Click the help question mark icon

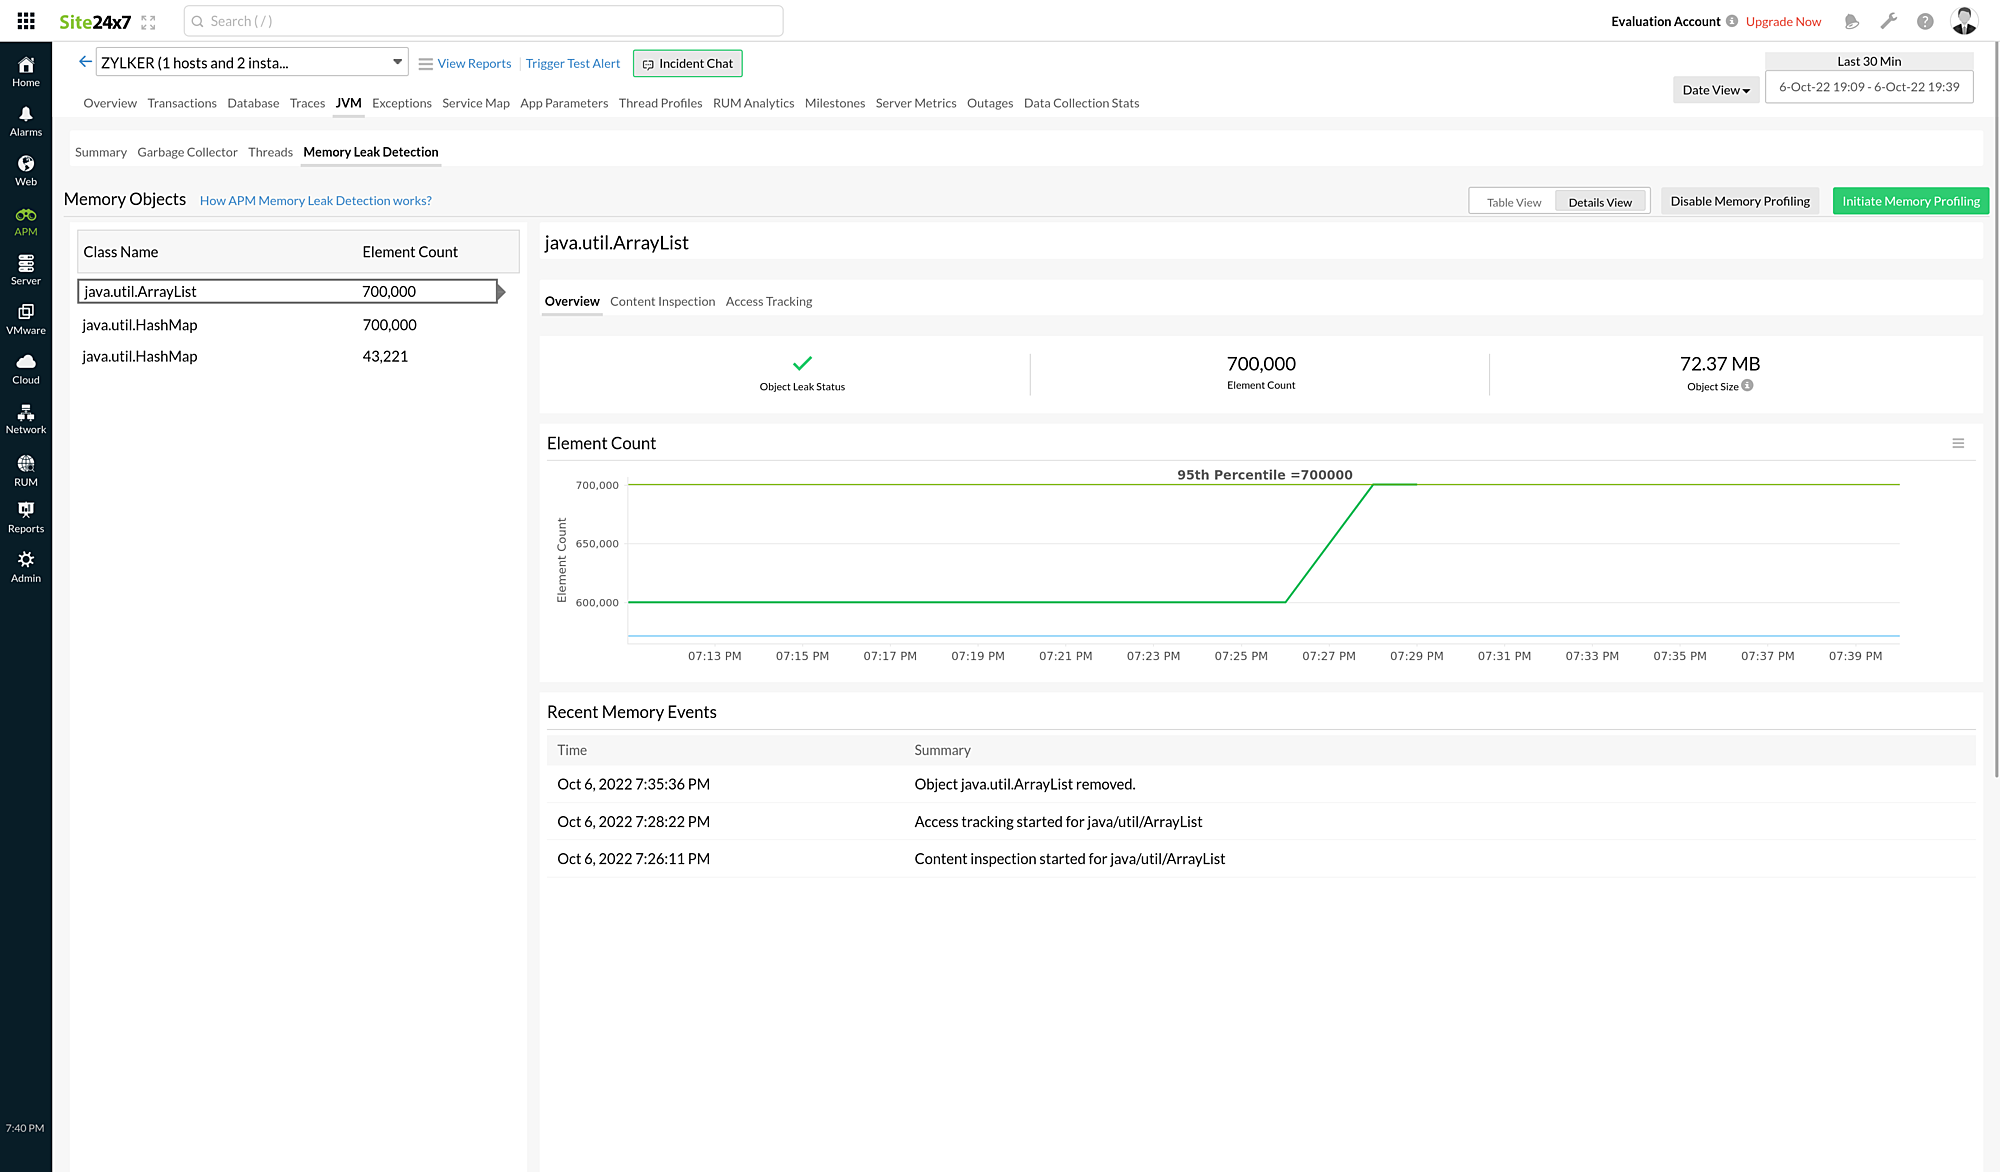pyautogui.click(x=1924, y=20)
